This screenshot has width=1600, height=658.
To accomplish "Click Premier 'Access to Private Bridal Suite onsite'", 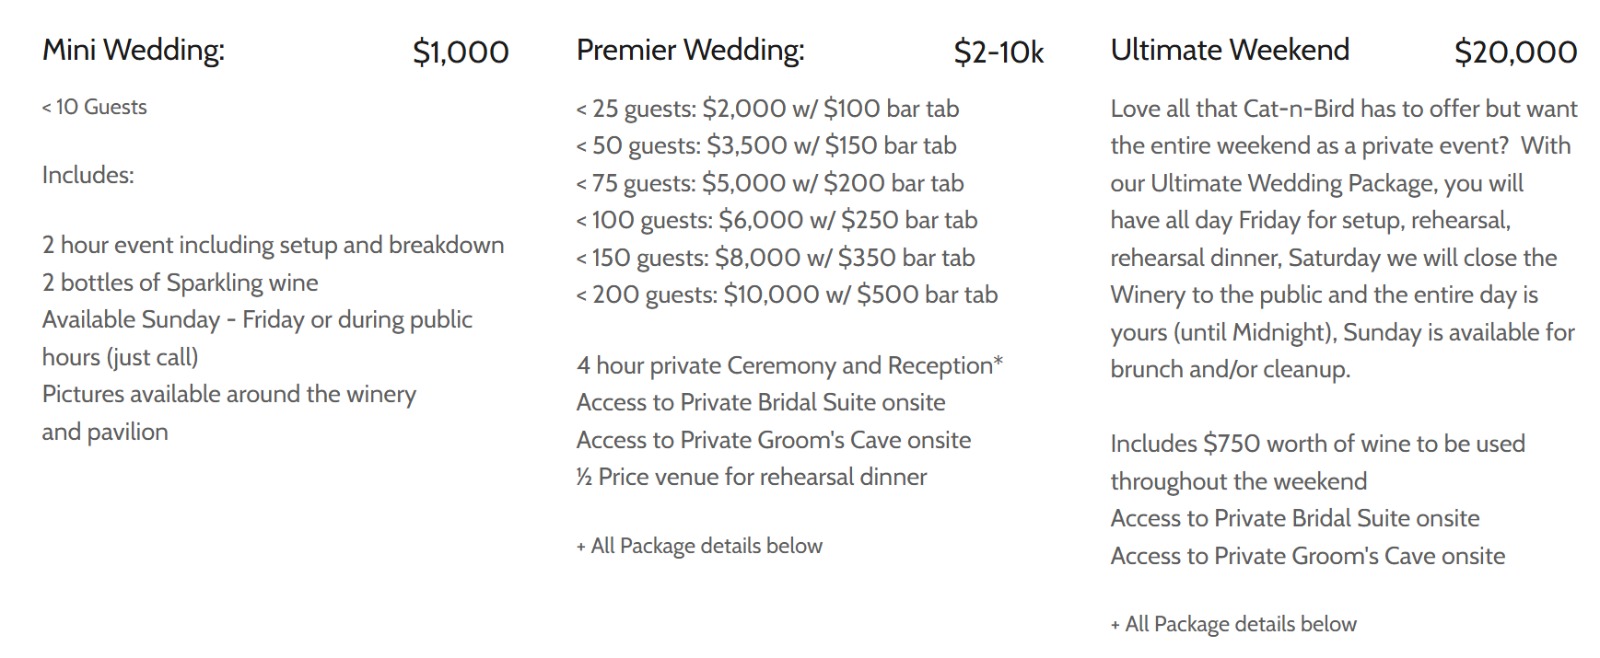I will [760, 403].
